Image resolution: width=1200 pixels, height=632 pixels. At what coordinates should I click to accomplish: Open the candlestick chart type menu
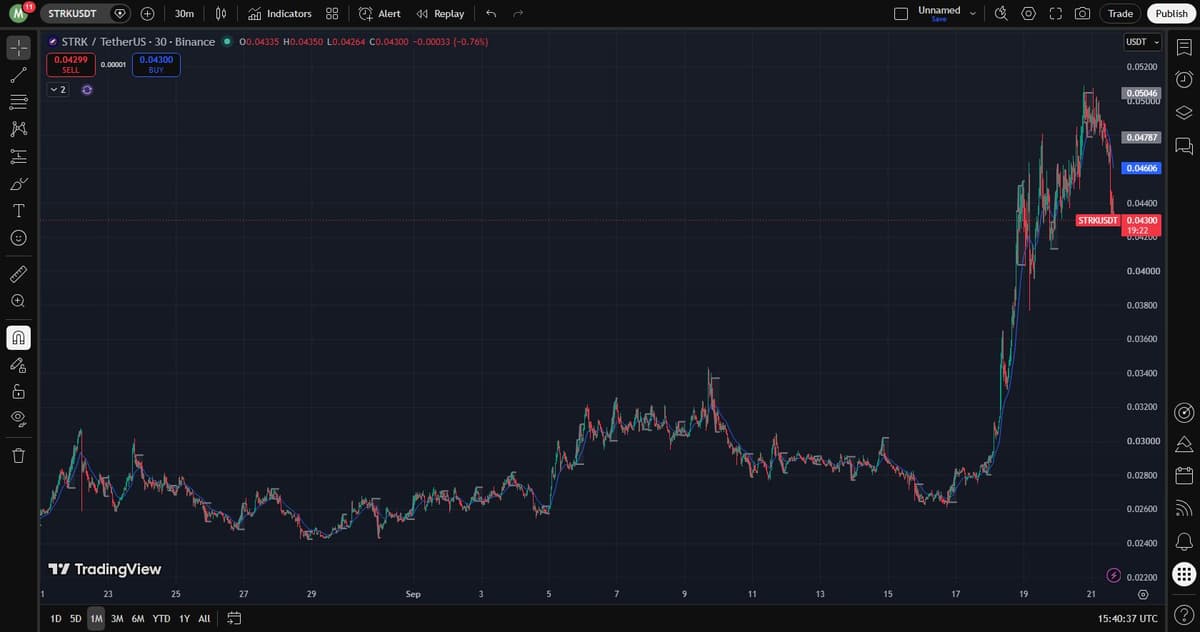point(221,14)
